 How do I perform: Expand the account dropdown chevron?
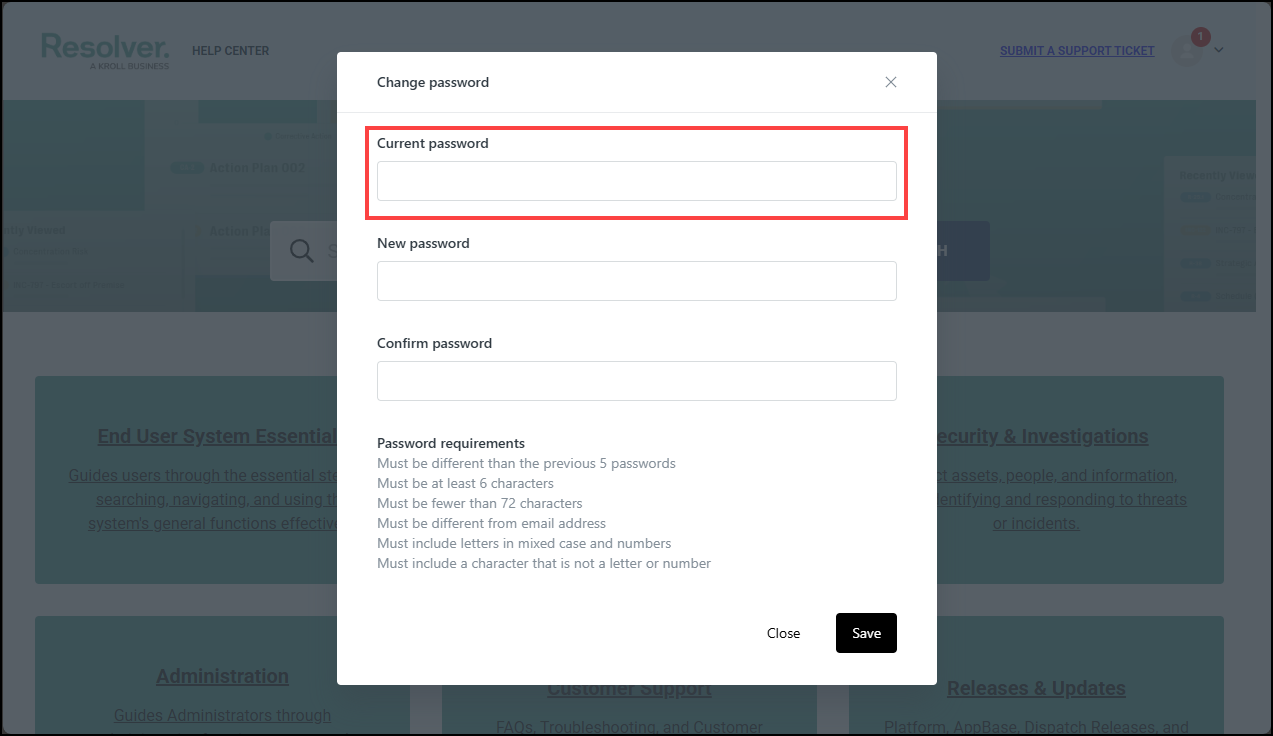pos(1218,50)
